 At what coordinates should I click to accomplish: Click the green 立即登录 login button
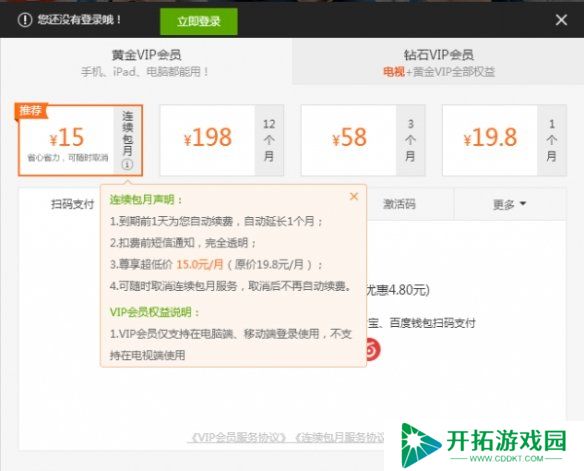199,22
